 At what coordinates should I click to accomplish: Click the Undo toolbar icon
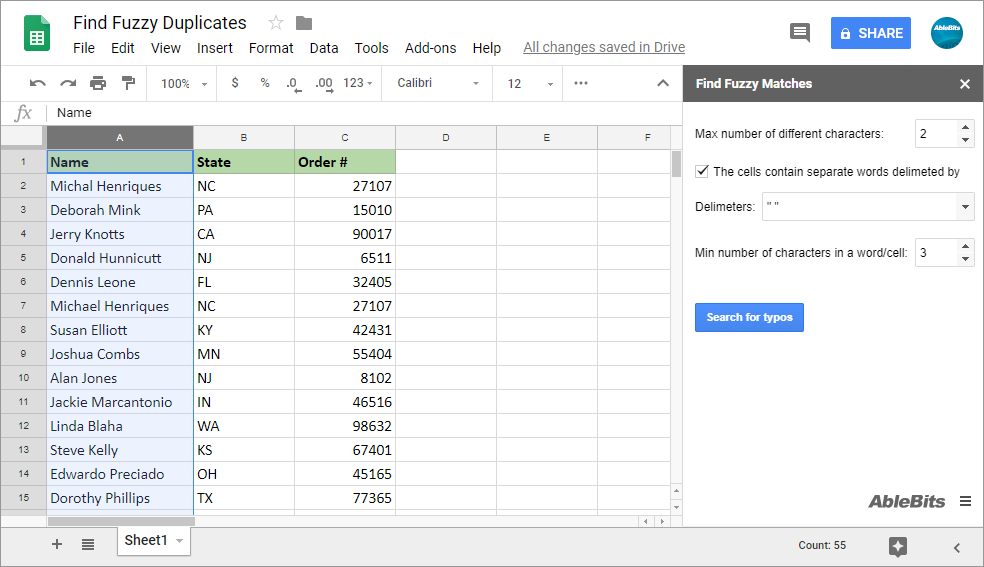tap(38, 83)
